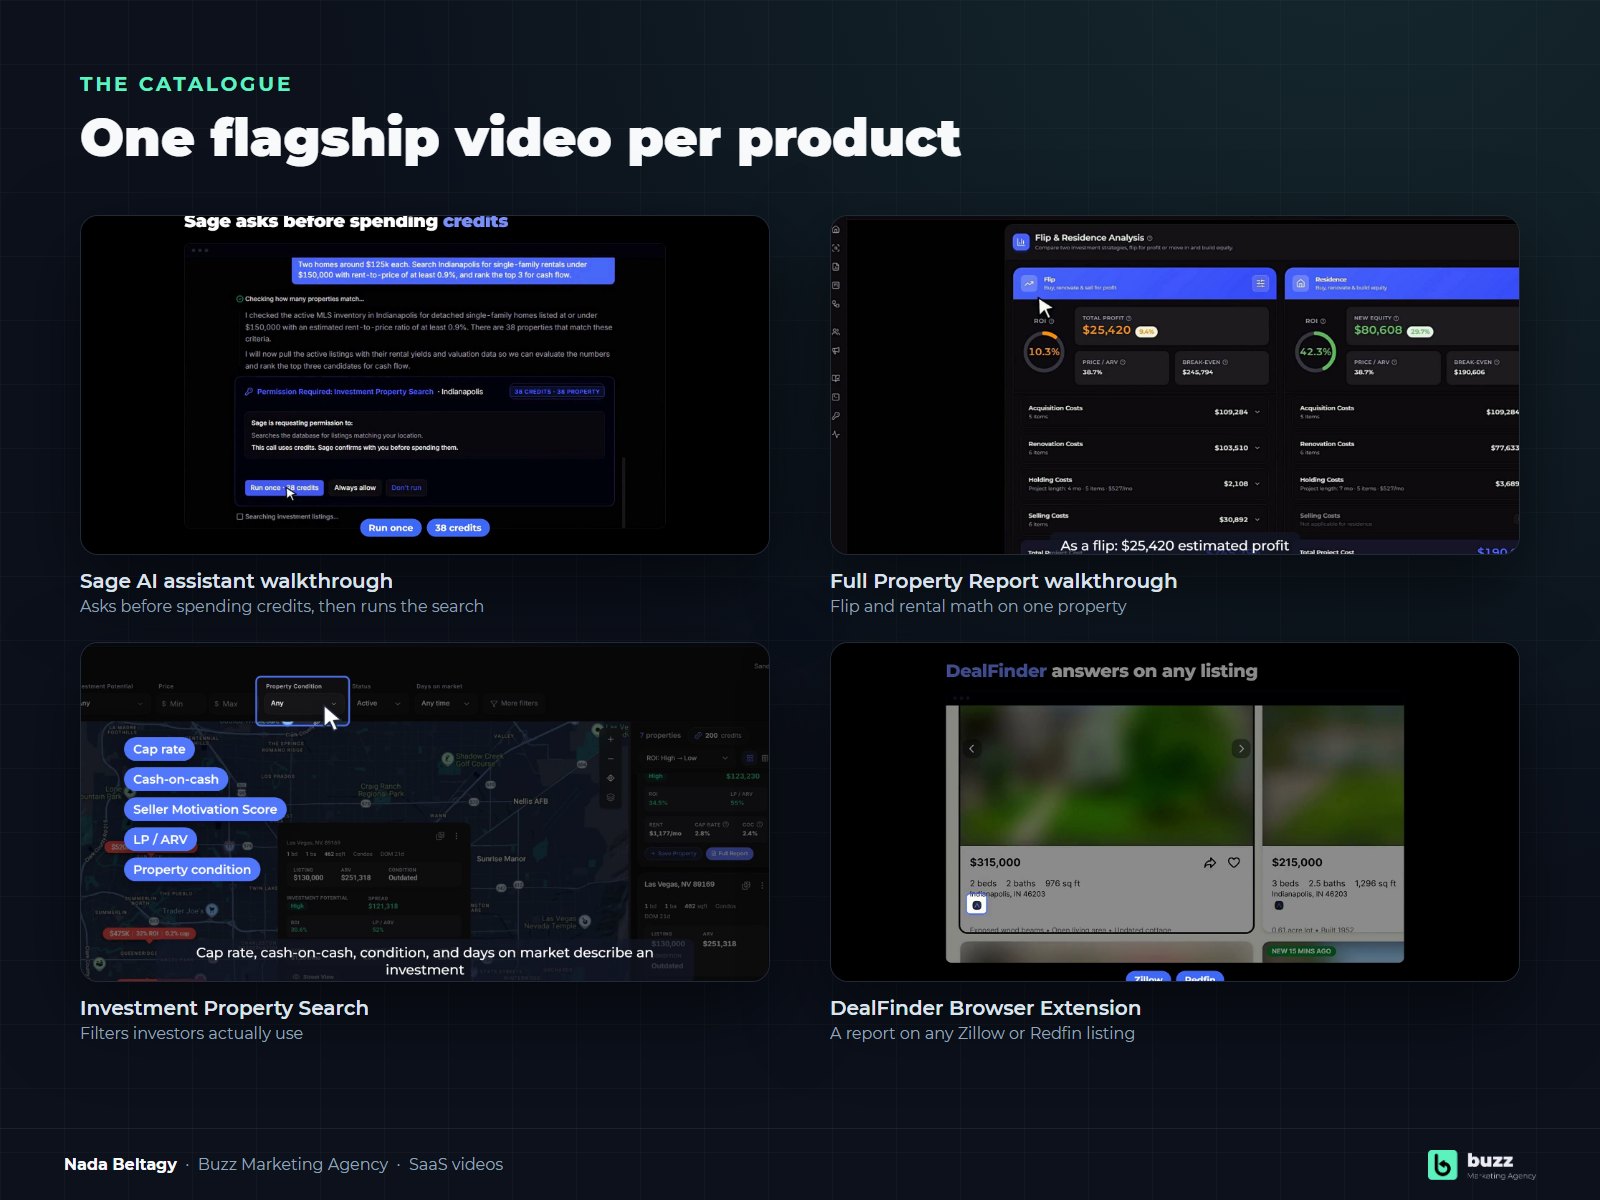Click the Flip 10.3% ROI gauge

point(1043,352)
